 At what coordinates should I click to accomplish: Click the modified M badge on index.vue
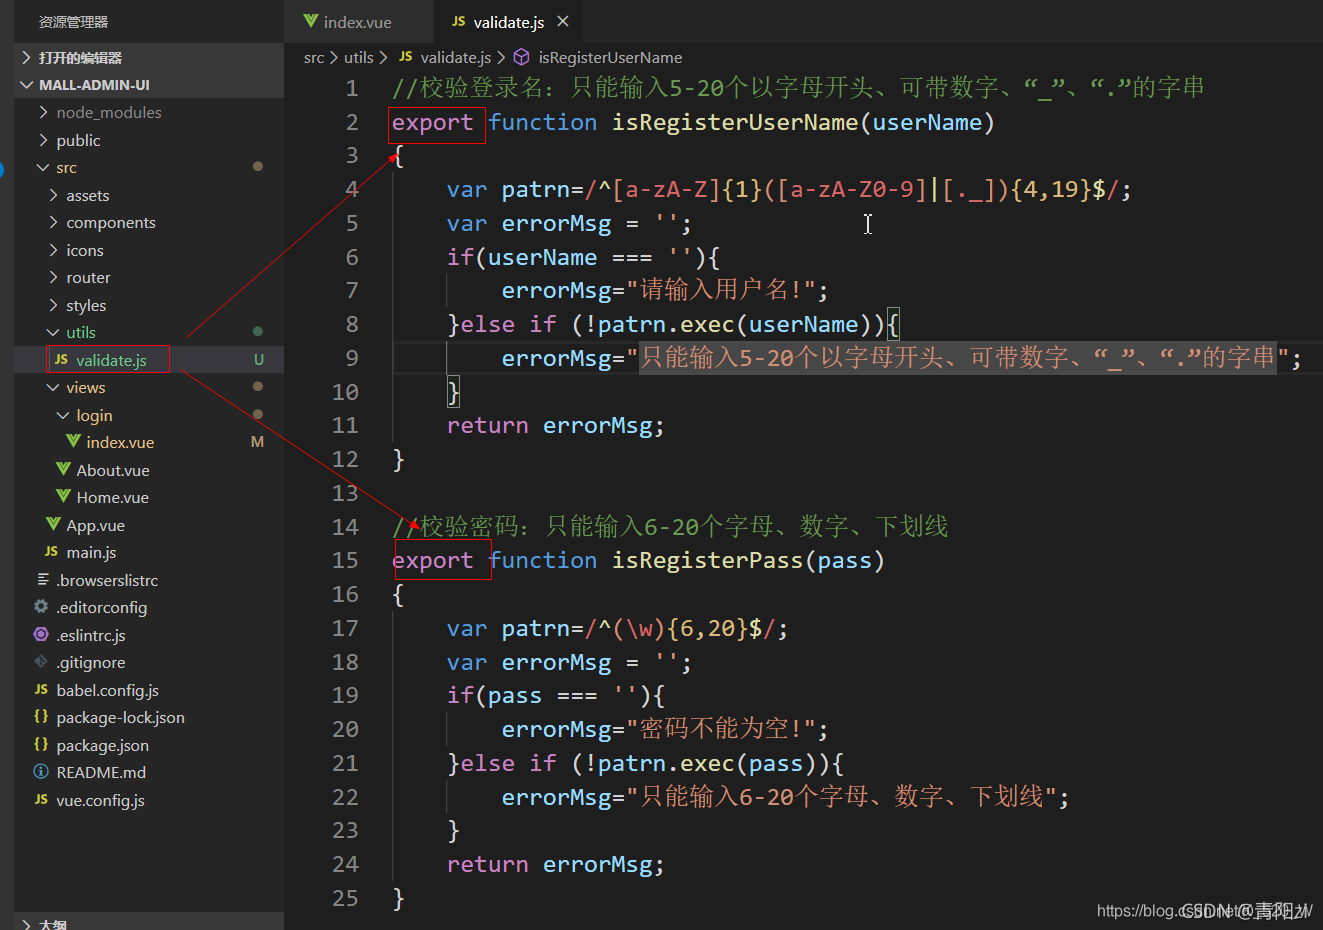click(258, 442)
